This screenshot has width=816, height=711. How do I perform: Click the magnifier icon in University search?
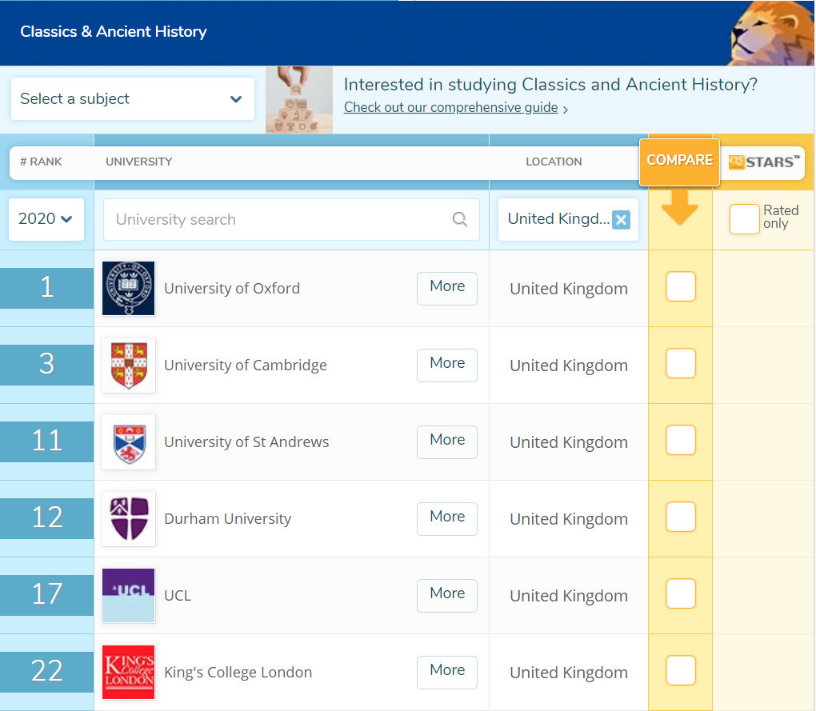pyautogui.click(x=460, y=219)
